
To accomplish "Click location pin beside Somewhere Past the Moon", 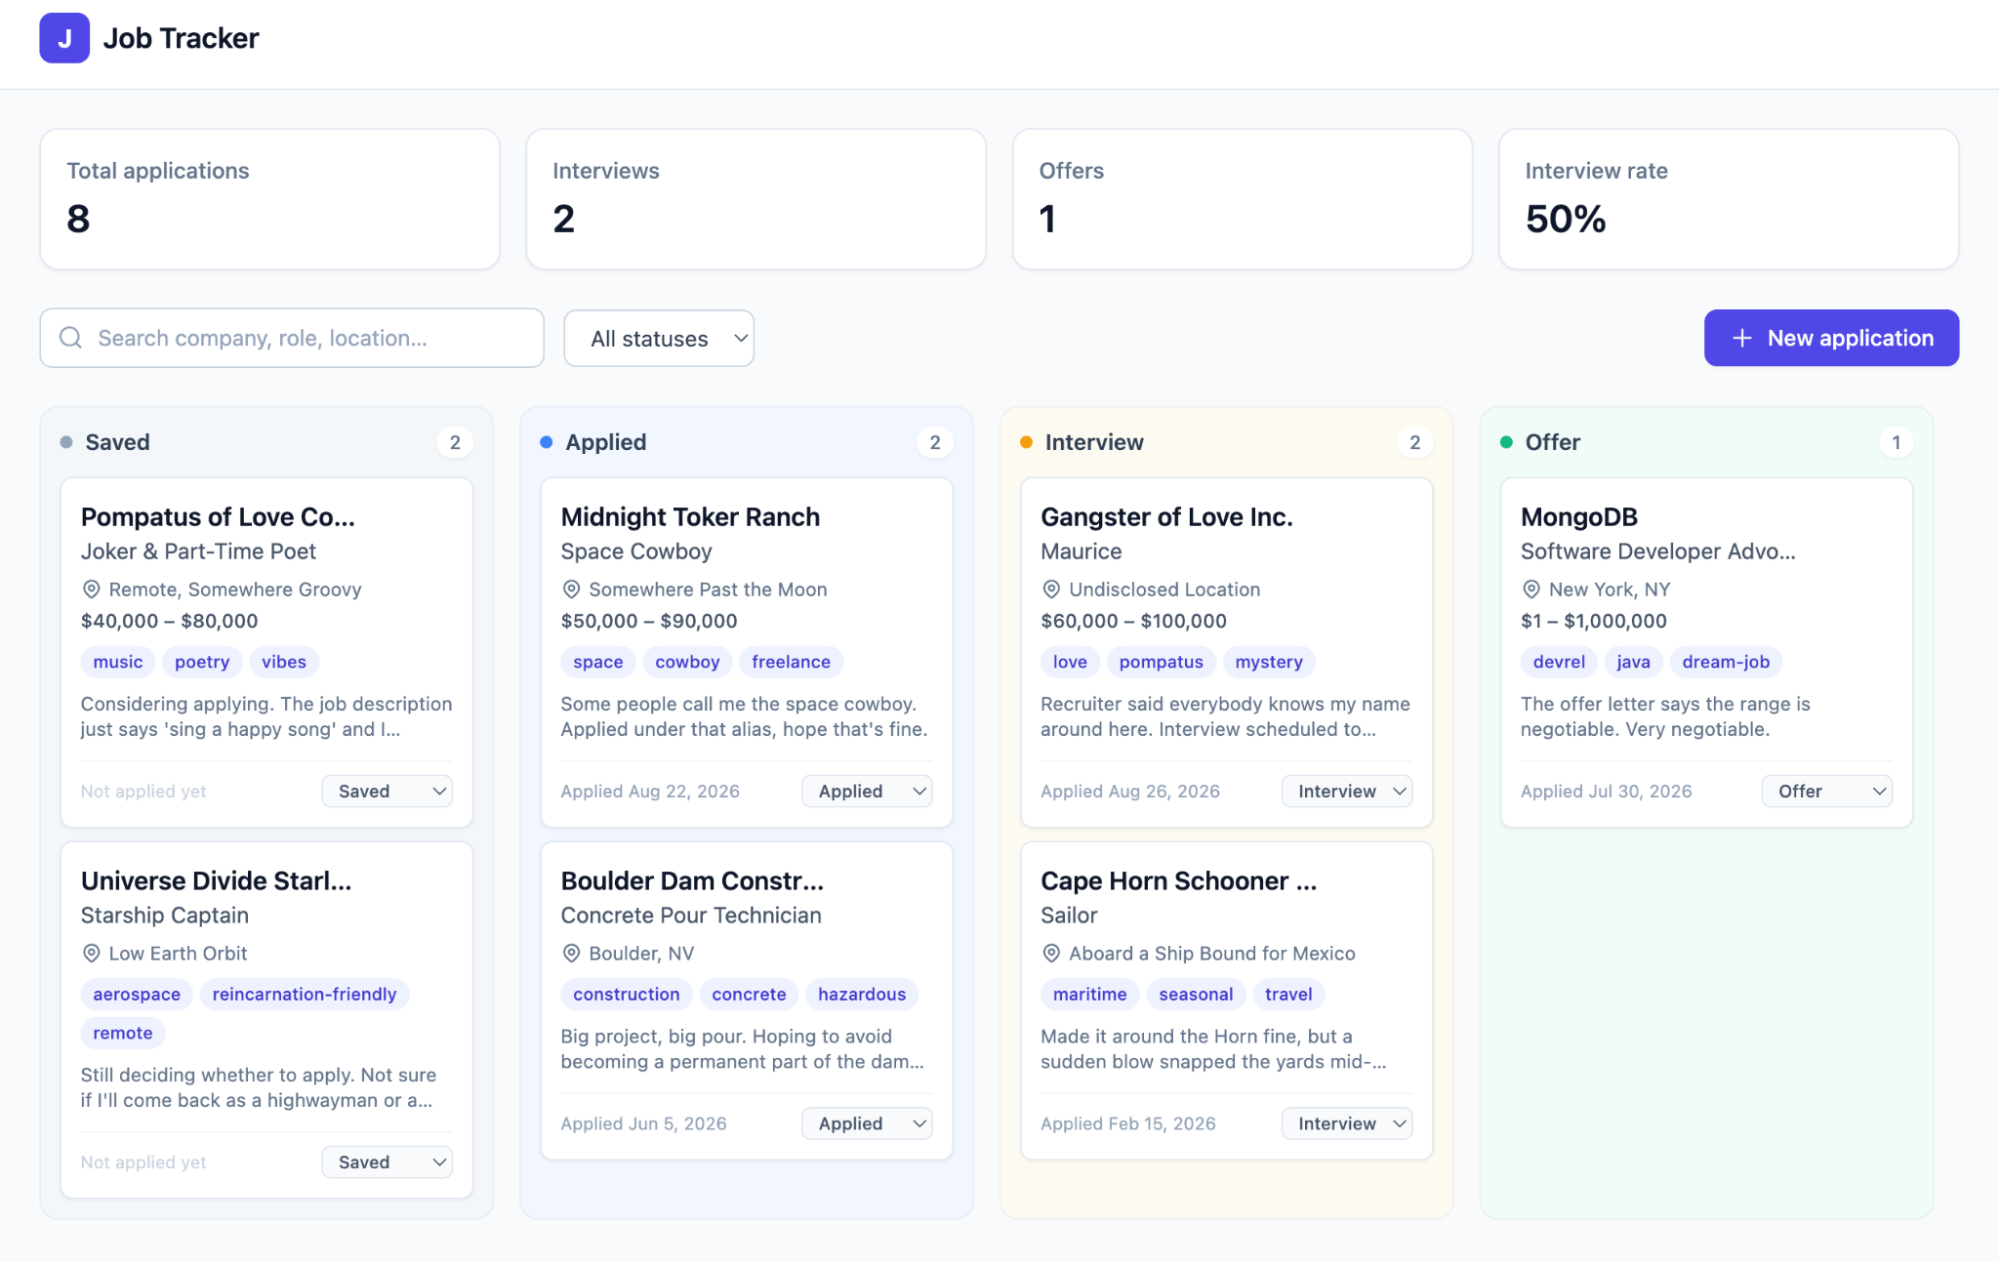I will 571,589.
